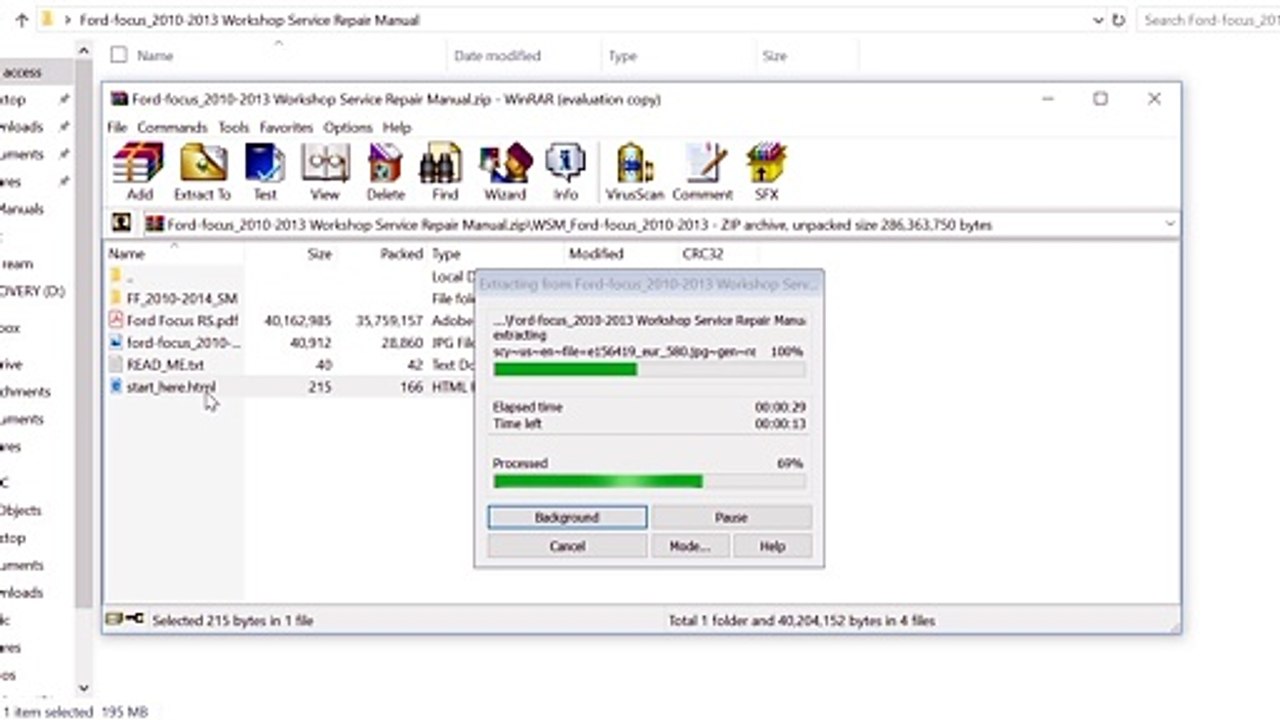Pause the extraction
Screen dimensions: 1280x720
pos(731,518)
